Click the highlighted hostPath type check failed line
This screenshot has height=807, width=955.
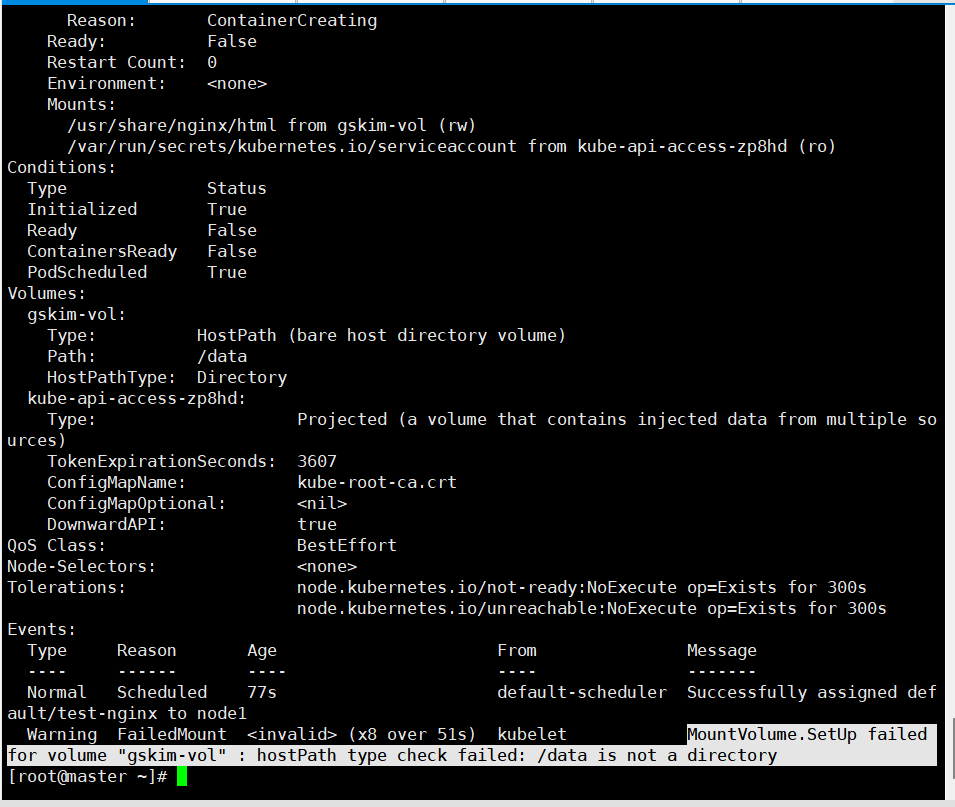(392, 756)
